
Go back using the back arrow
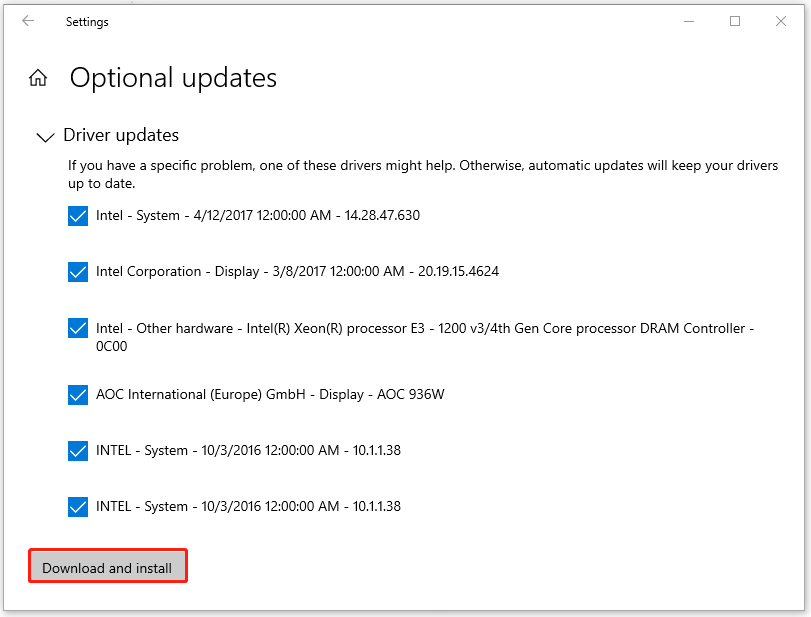point(28,21)
